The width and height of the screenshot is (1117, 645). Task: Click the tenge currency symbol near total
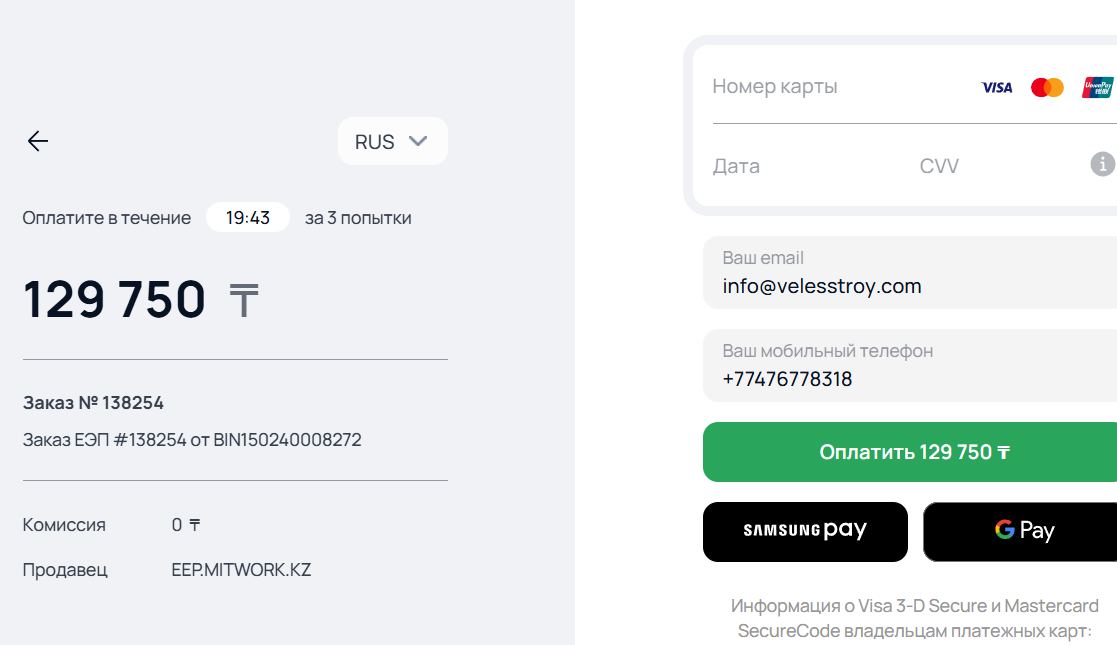click(x=244, y=300)
